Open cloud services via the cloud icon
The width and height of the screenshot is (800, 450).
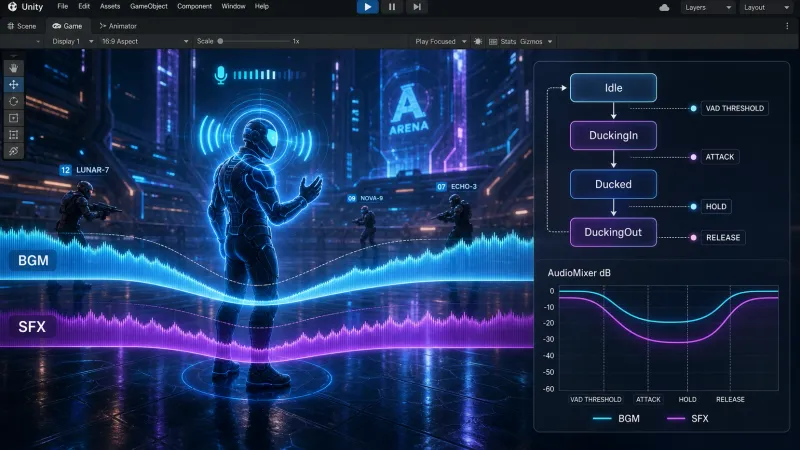tap(664, 7)
